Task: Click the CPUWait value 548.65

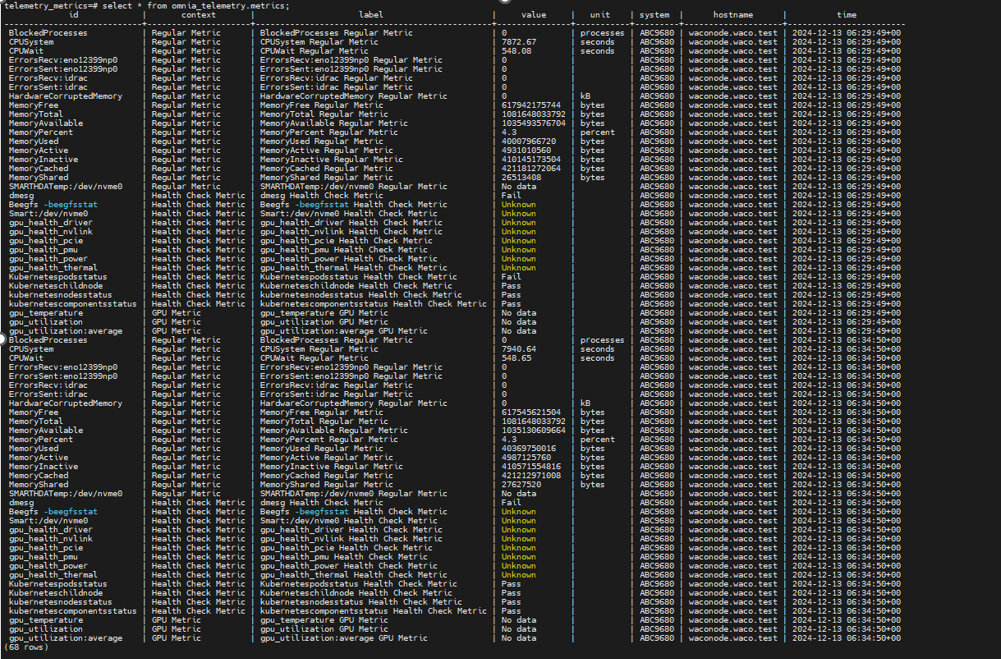Action: [x=516, y=358]
